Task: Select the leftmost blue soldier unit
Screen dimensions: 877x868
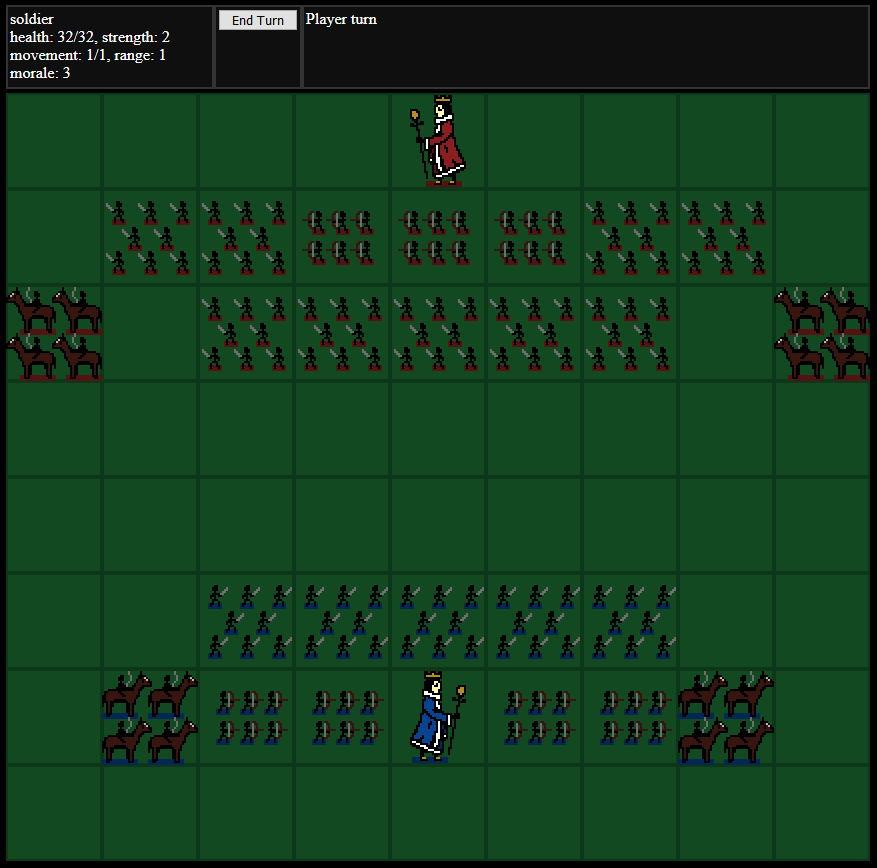Action: [246, 621]
